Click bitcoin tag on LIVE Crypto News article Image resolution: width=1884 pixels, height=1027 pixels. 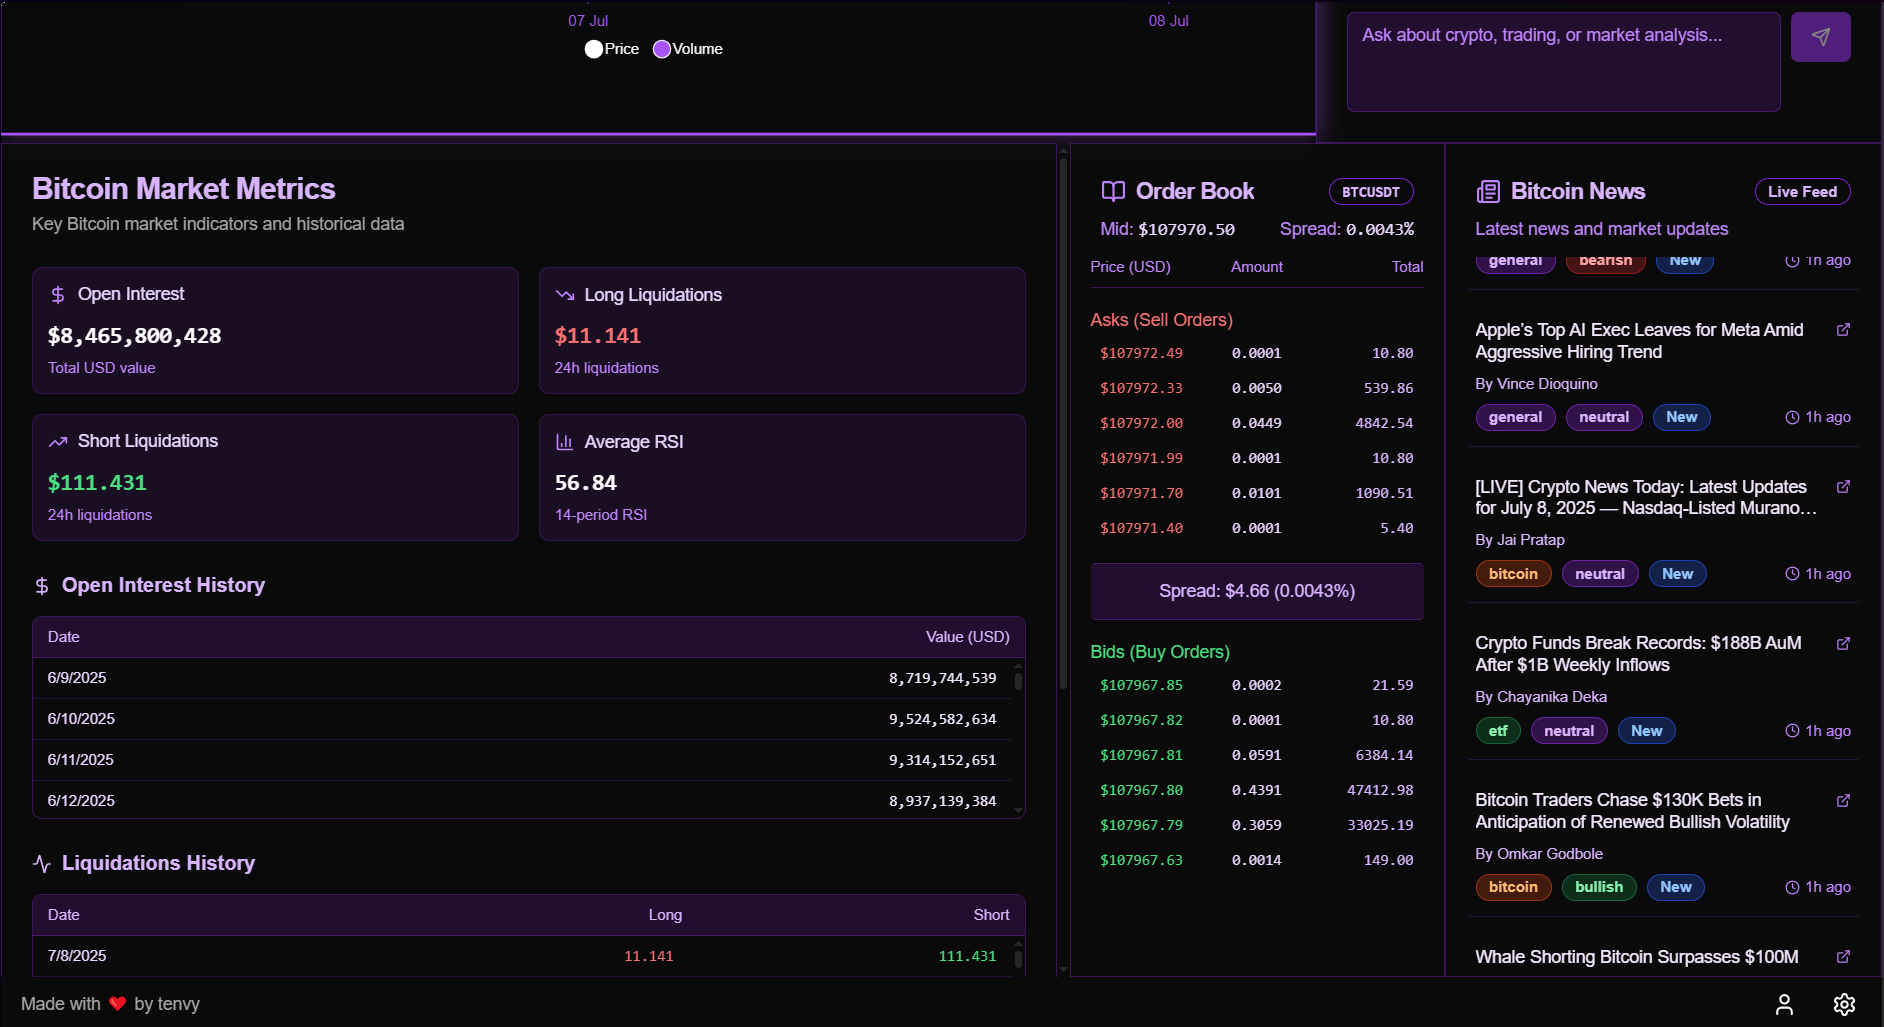point(1513,574)
